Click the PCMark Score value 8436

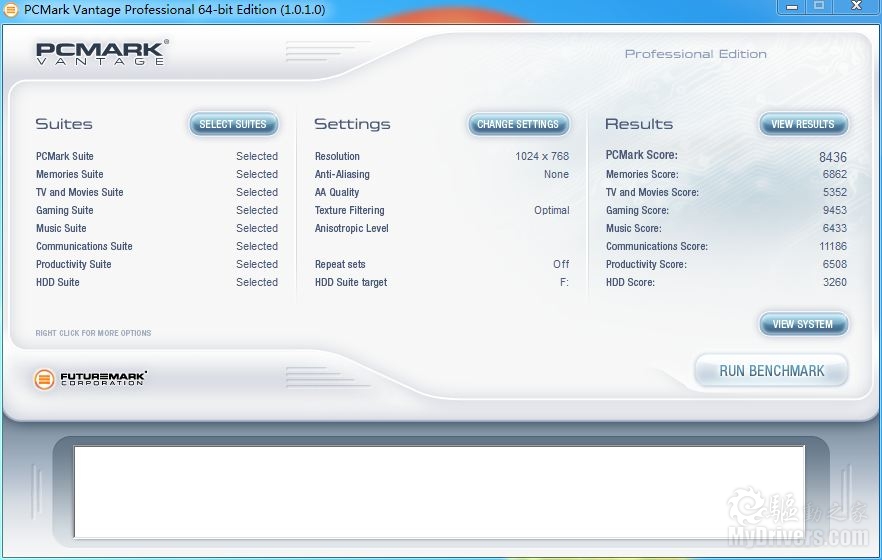(x=832, y=157)
